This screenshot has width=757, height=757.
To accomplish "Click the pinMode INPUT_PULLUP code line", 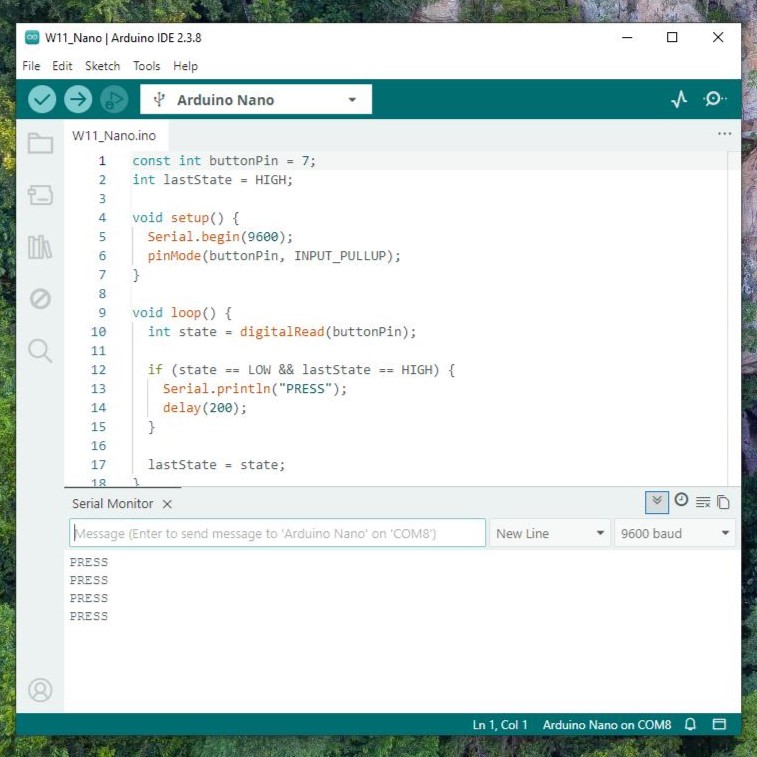I will click(x=274, y=256).
